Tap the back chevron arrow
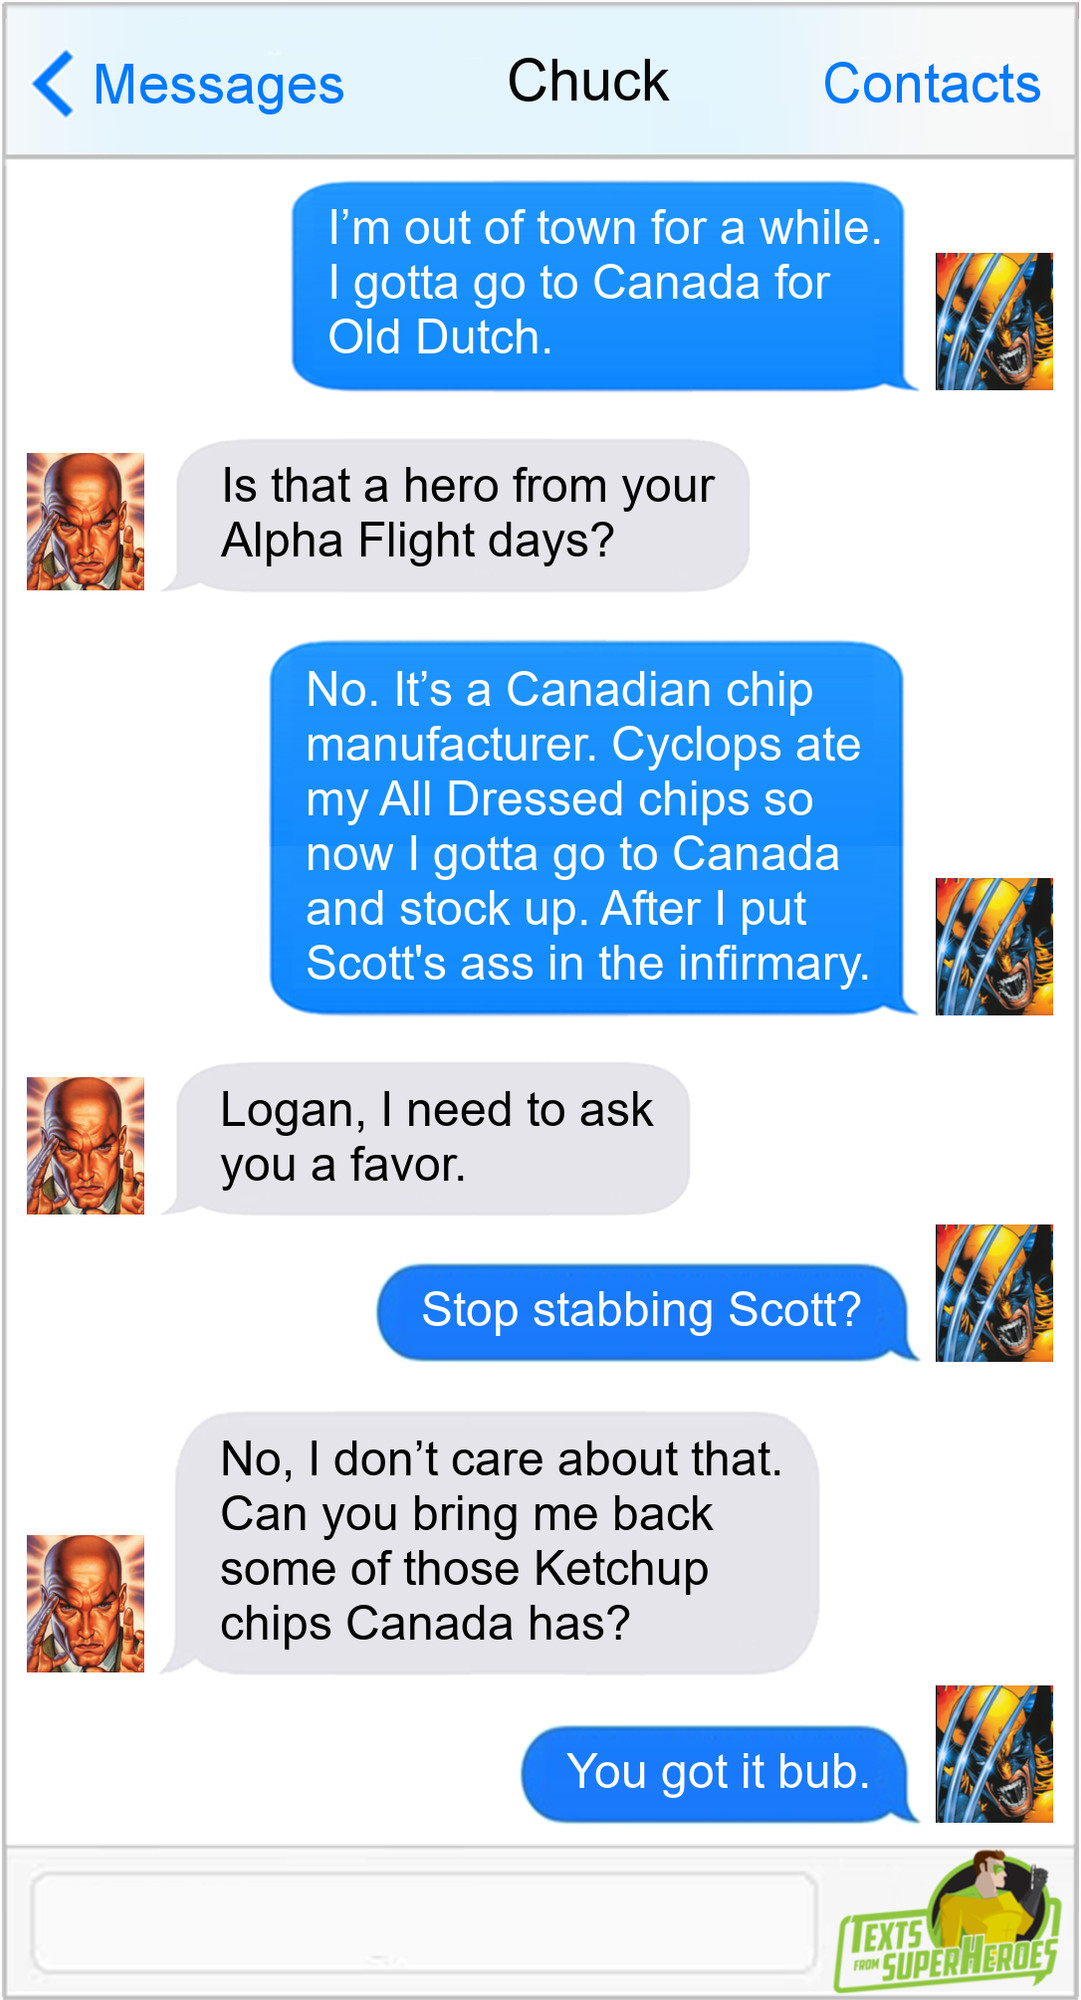The height and width of the screenshot is (2000, 1081). (x=53, y=84)
